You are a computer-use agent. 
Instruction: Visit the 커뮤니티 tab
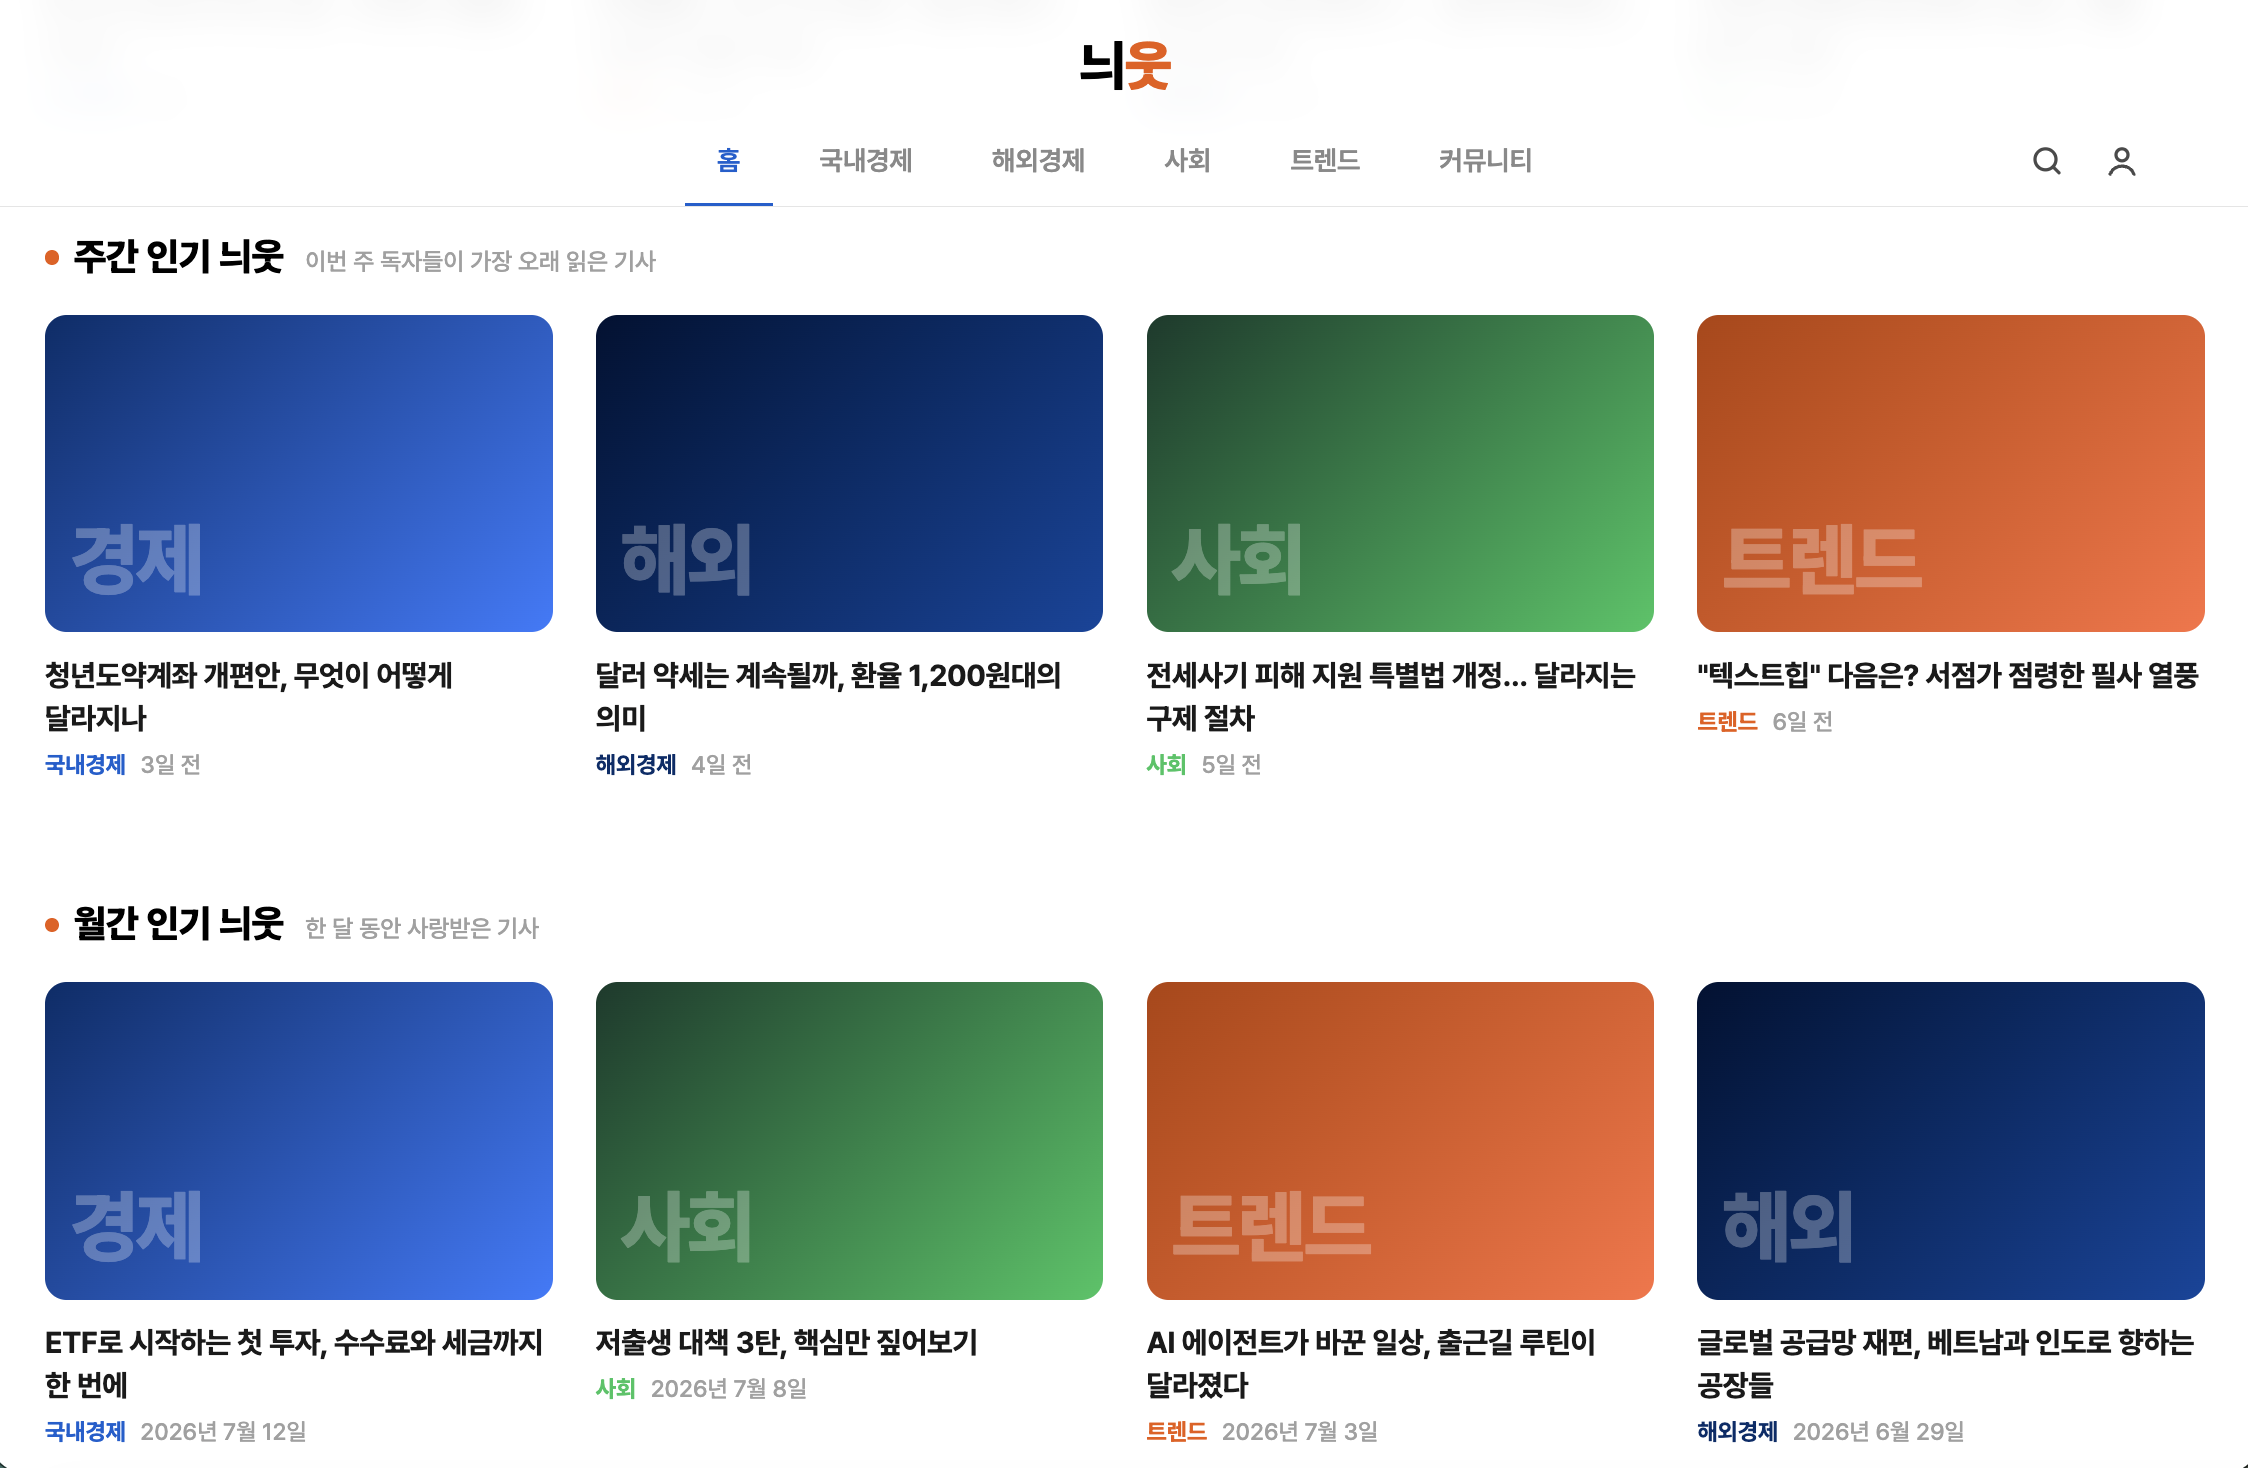1485,160
